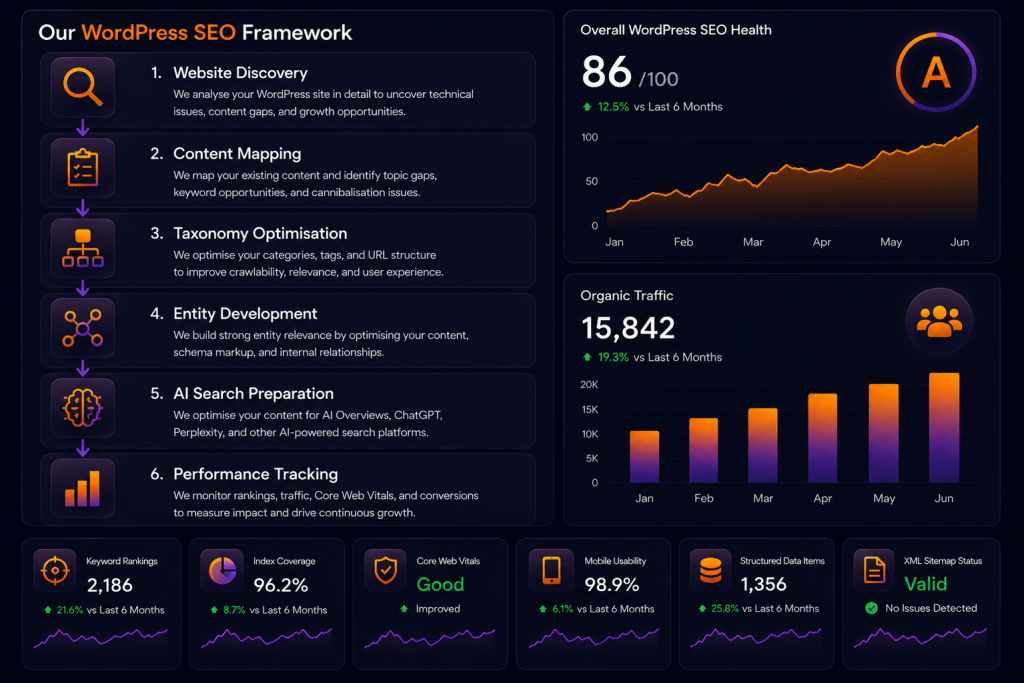Click the Jan bar in Organic Traffic chart
Screen dimensions: 1024x683
pyautogui.click(x=644, y=456)
